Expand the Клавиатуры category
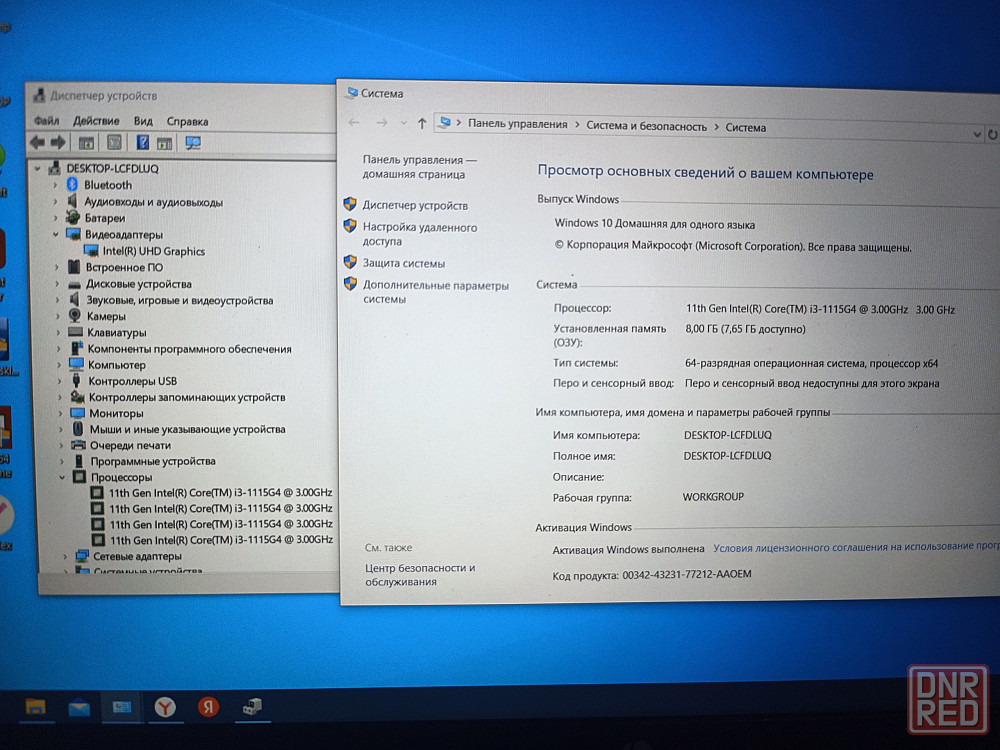The image size is (1000, 750). pos(57,333)
